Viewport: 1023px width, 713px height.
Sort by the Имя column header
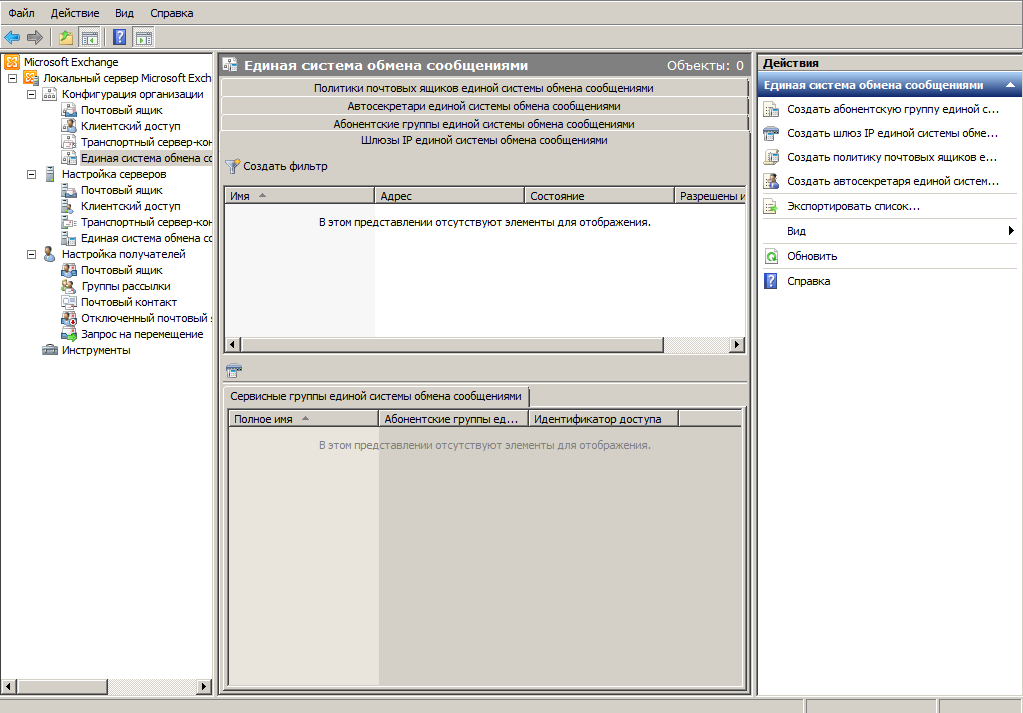(x=299, y=196)
